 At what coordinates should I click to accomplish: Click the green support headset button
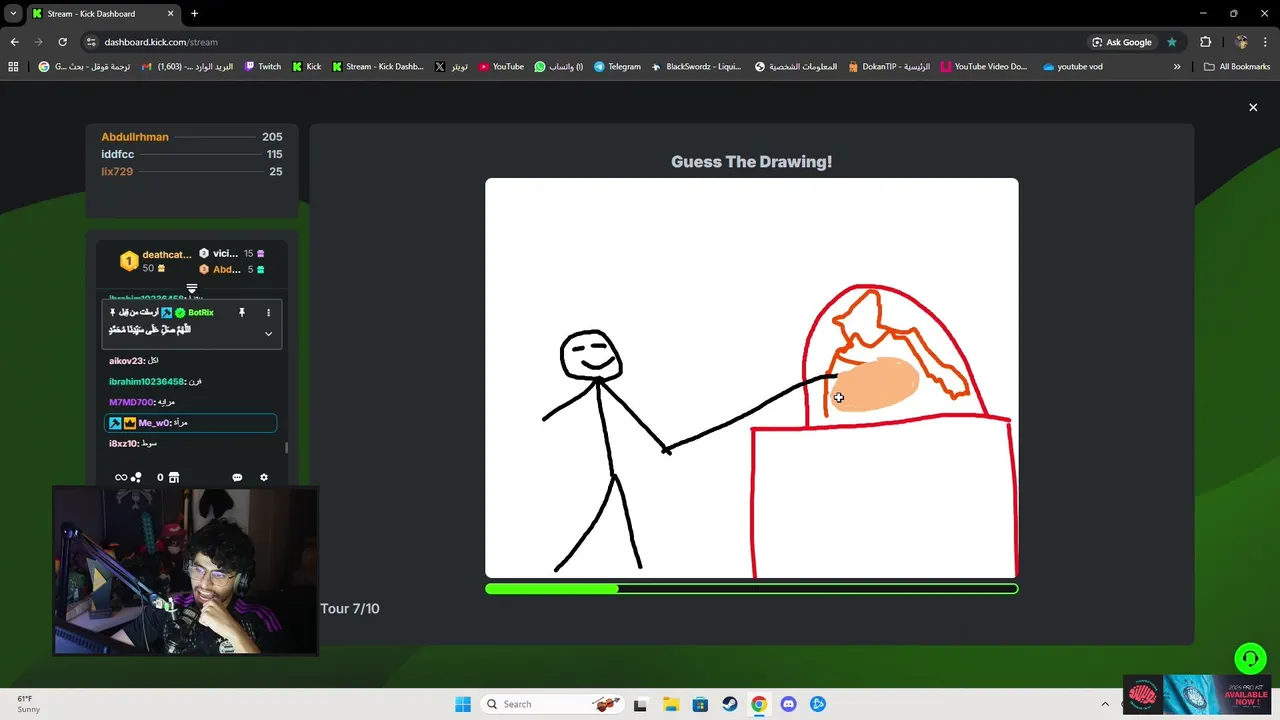1250,658
